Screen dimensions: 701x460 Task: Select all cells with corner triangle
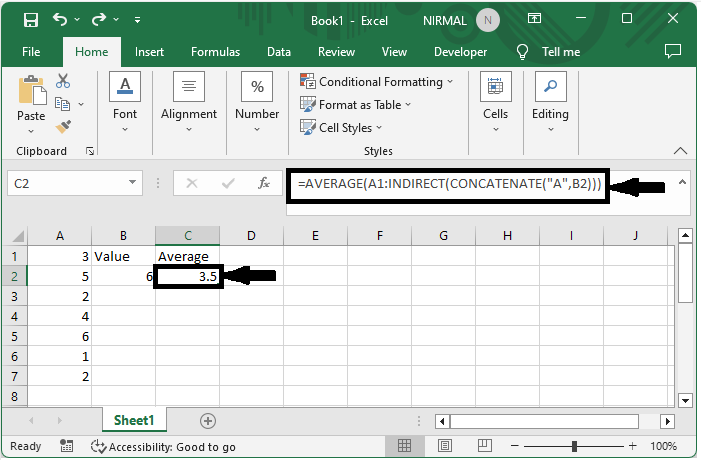[18, 236]
